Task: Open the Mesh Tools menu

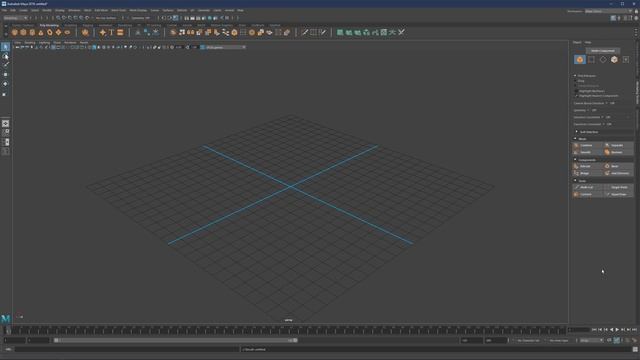Action: [x=118, y=10]
